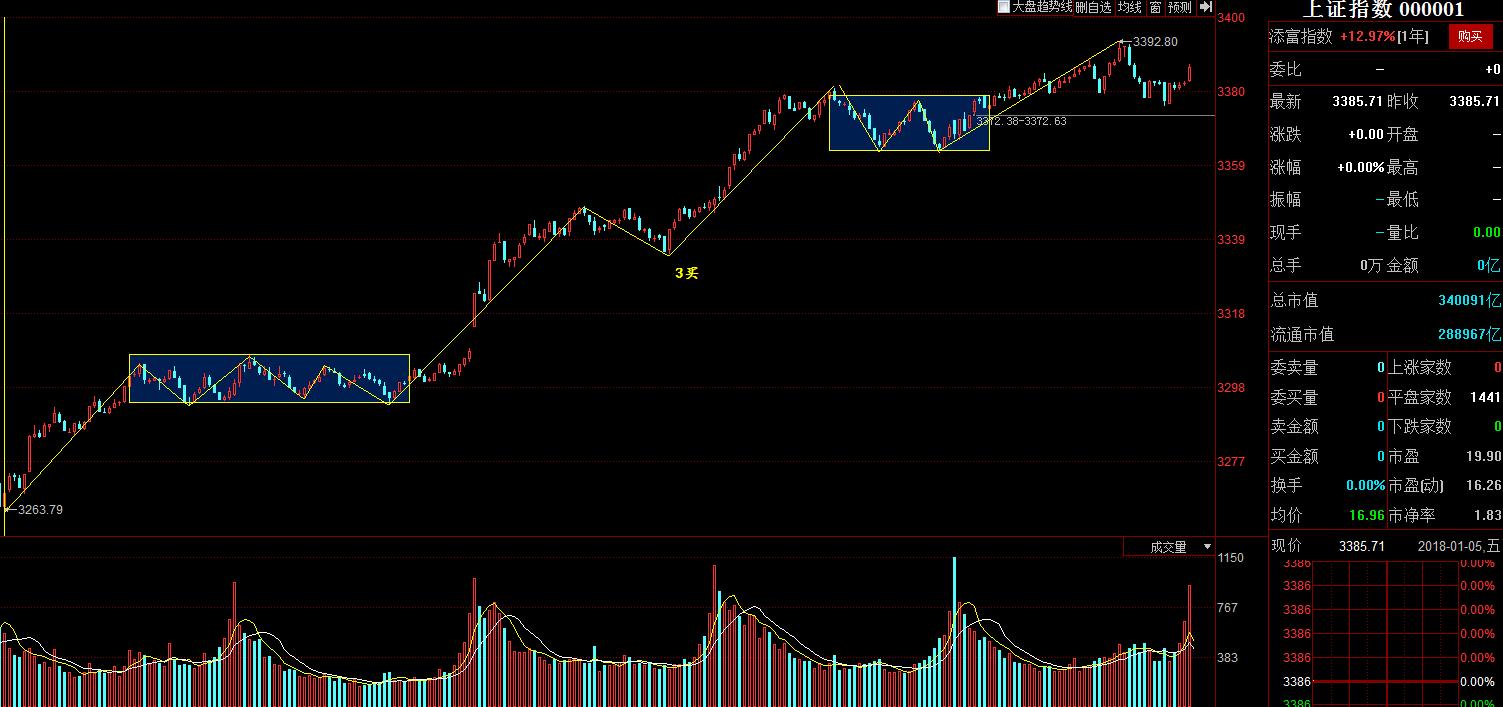Screen dimensions: 1503x707
Task: Click the 均价 value 16.96
Action: pyautogui.click(x=1365, y=515)
